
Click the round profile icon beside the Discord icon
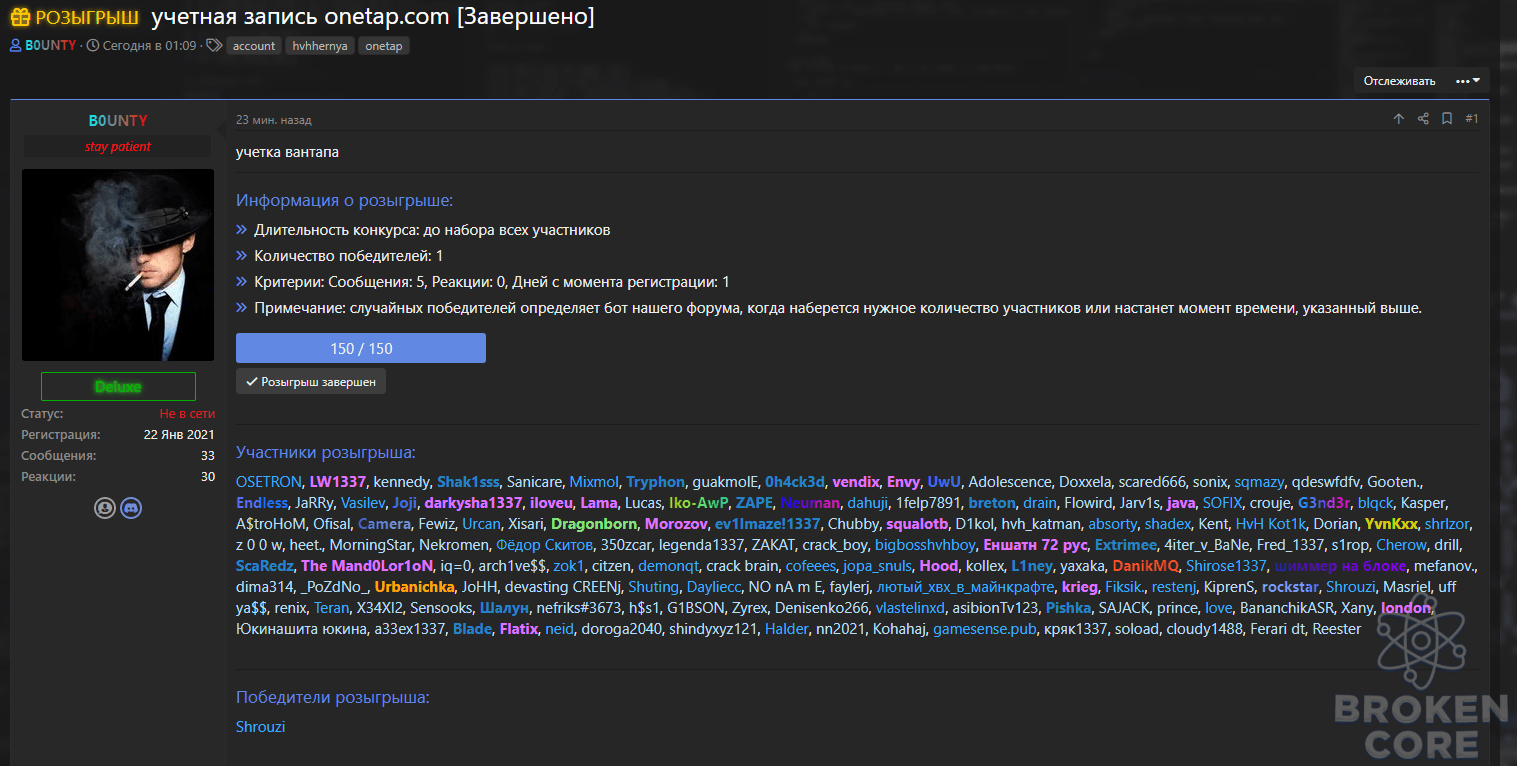(105, 508)
